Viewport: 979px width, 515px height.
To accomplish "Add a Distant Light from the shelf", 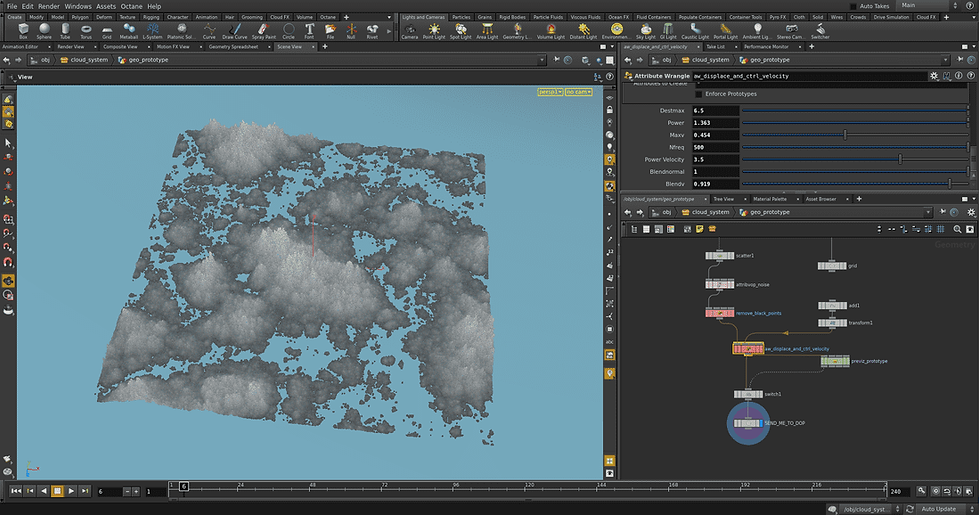I will [x=583, y=31].
